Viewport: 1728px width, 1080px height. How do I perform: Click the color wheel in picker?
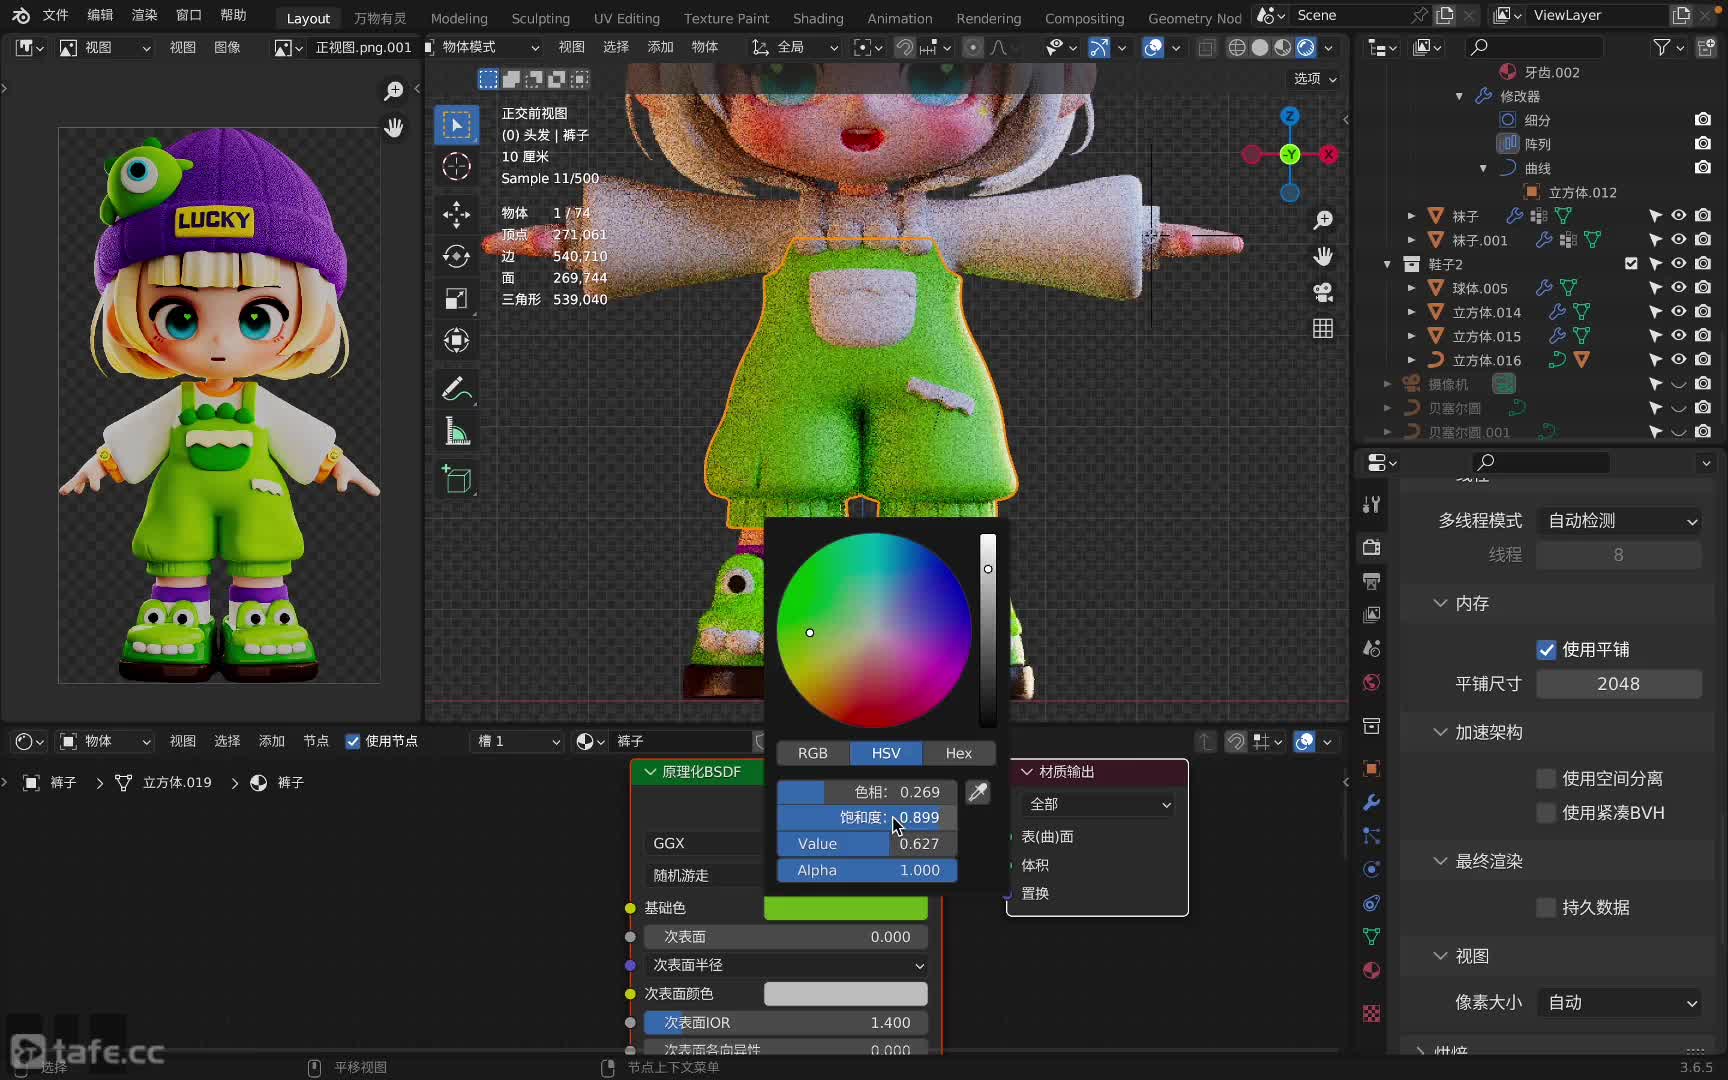(x=874, y=630)
